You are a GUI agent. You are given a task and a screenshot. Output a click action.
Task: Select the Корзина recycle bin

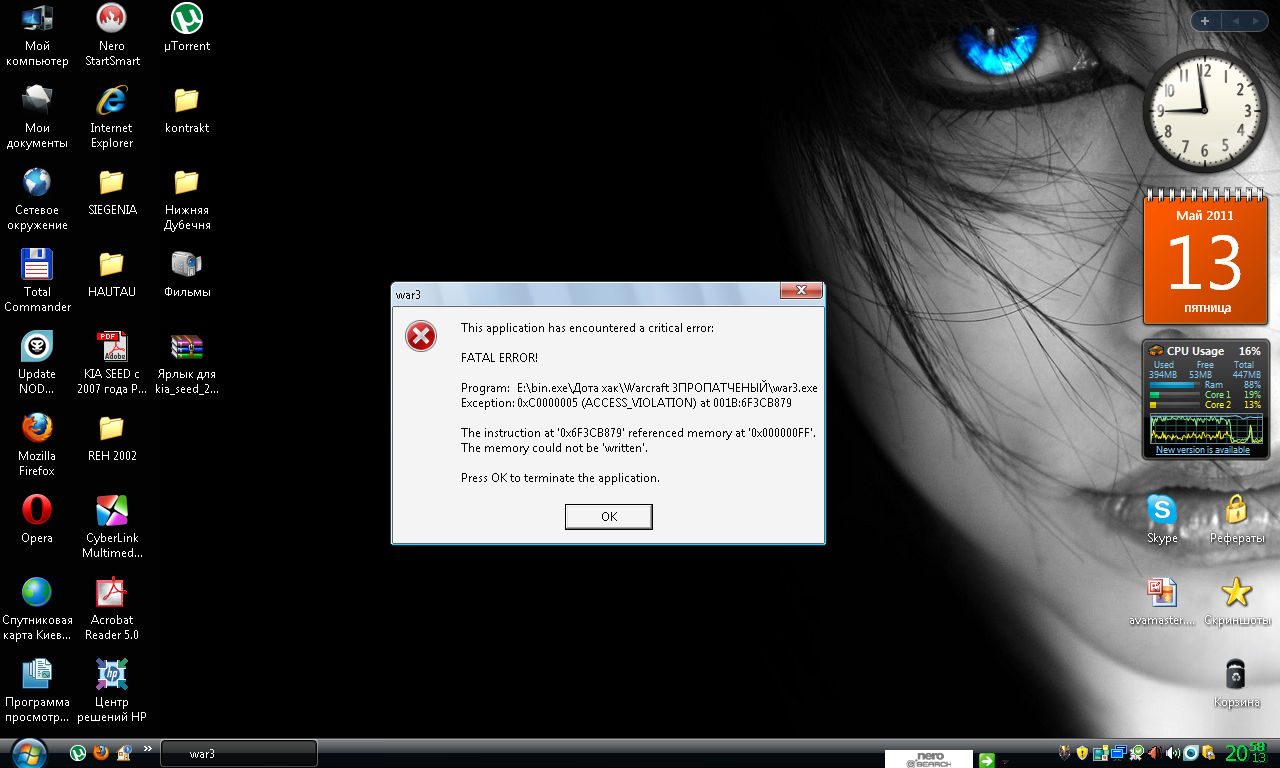pos(1237,683)
